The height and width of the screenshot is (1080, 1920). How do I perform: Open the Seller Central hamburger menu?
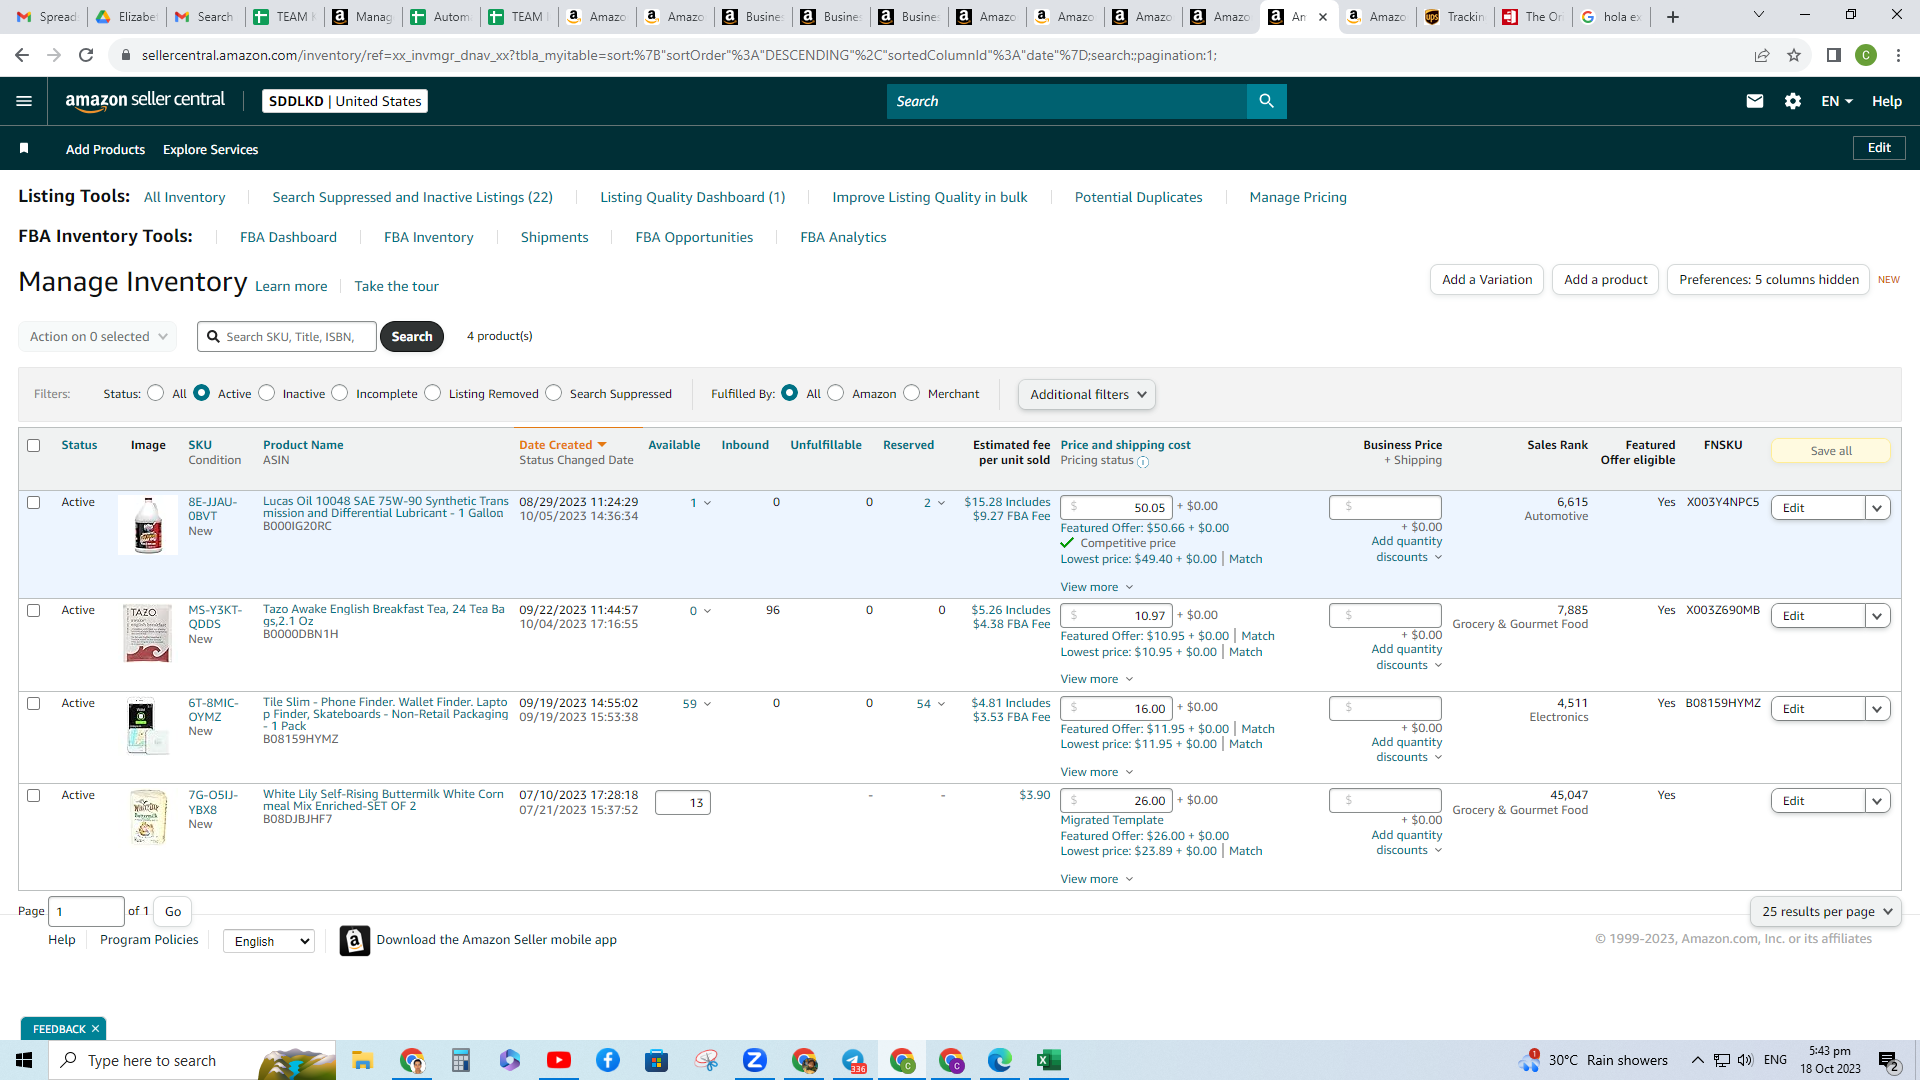click(24, 101)
